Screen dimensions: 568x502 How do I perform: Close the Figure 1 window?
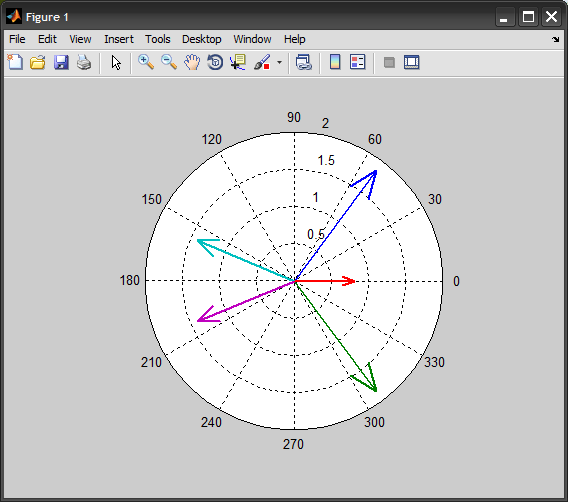pyautogui.click(x=551, y=17)
